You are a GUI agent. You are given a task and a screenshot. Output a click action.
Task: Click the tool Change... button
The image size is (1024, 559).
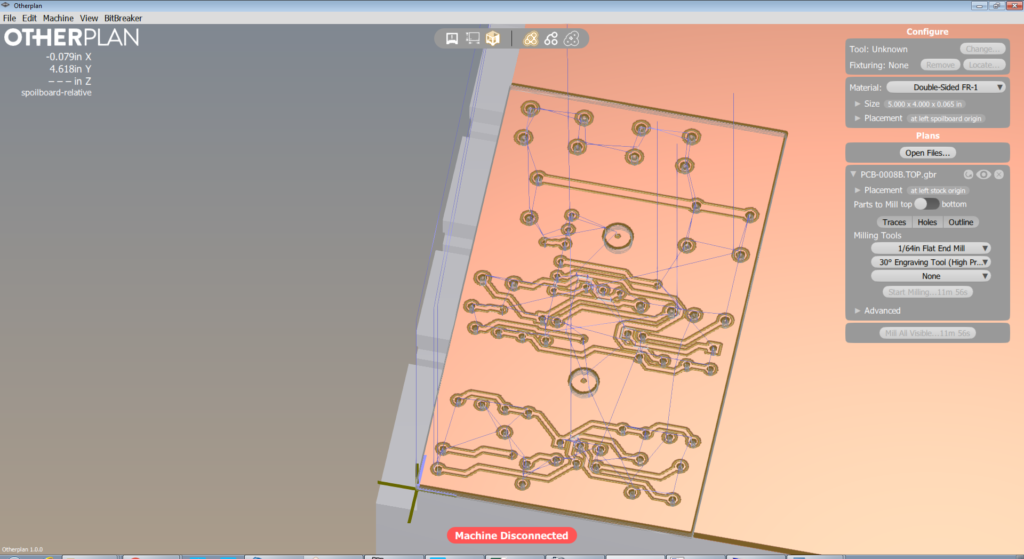pyautogui.click(x=982, y=49)
